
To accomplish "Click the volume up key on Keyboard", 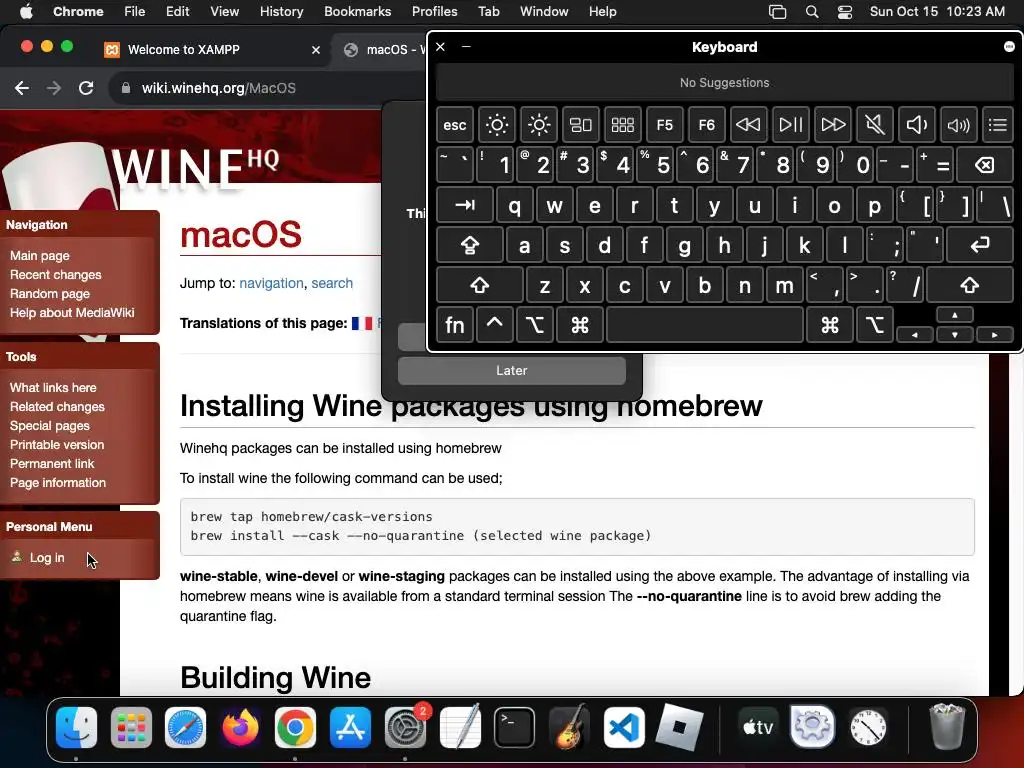I will click(x=958, y=125).
